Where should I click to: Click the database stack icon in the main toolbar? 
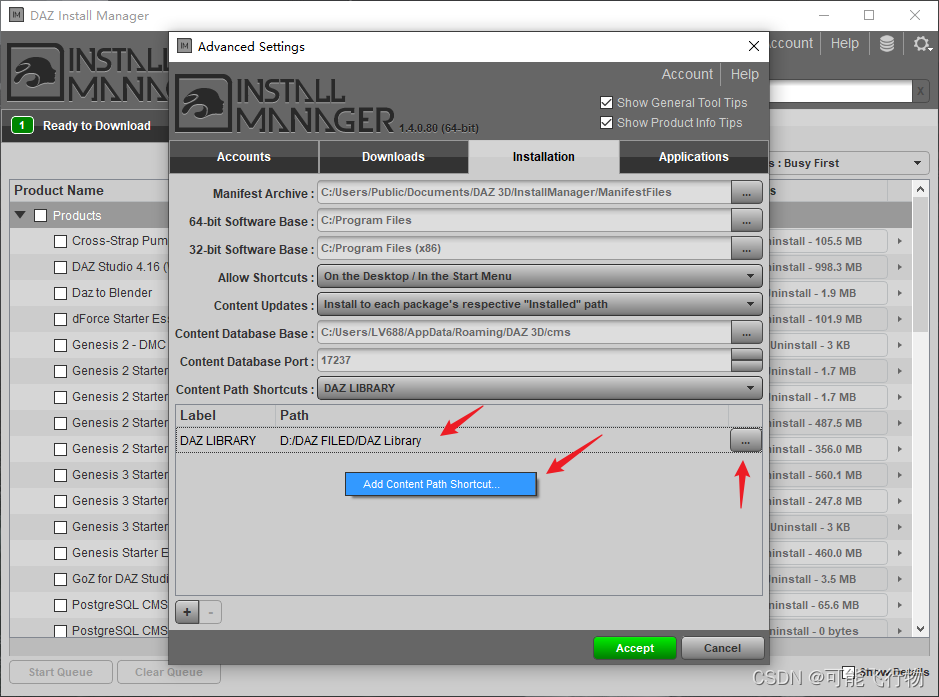pos(886,44)
